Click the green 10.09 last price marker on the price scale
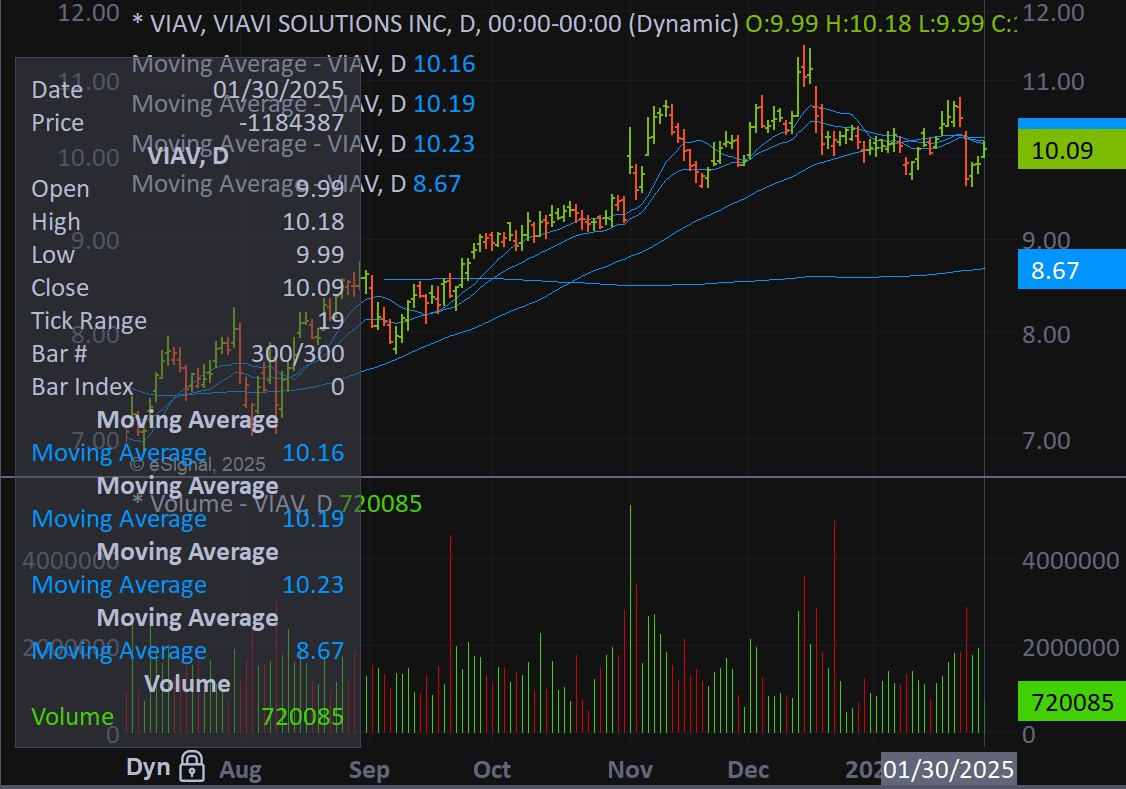 [1071, 150]
